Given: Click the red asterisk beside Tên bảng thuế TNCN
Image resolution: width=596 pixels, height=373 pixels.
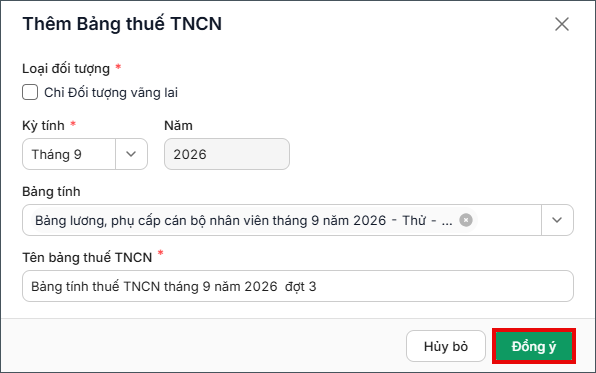Looking at the screenshot, I should click(x=160, y=253).
